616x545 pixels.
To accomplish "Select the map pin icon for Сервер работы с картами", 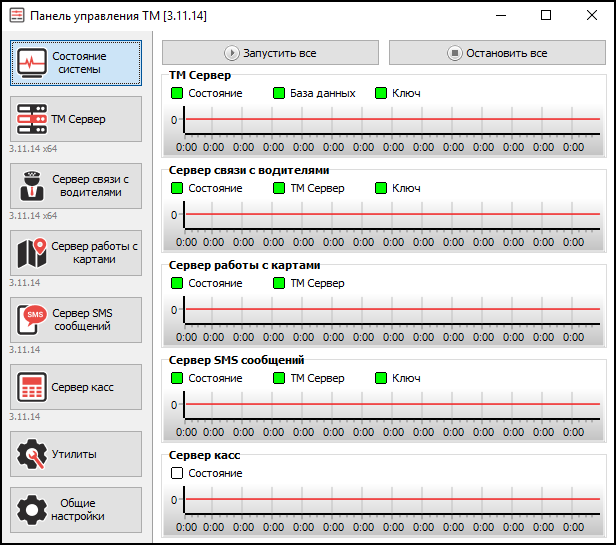I will pyautogui.click(x=33, y=253).
